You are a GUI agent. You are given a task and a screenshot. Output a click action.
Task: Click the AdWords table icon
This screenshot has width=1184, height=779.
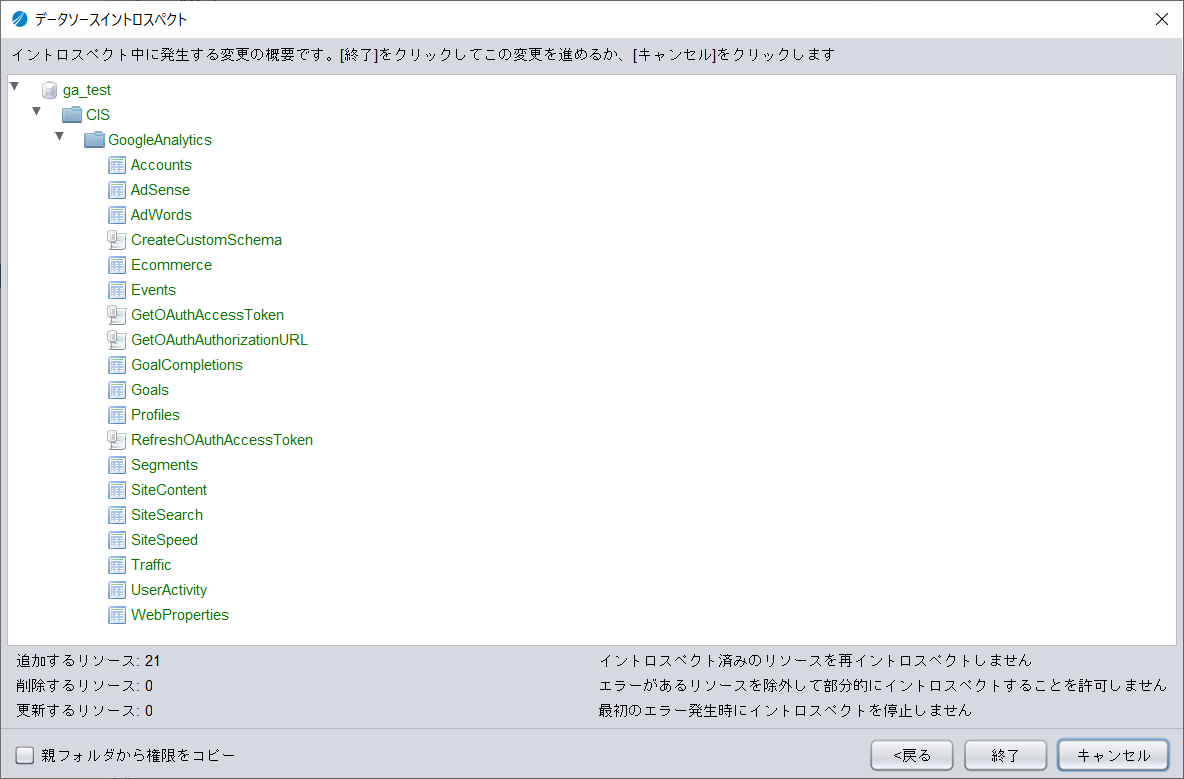click(117, 215)
